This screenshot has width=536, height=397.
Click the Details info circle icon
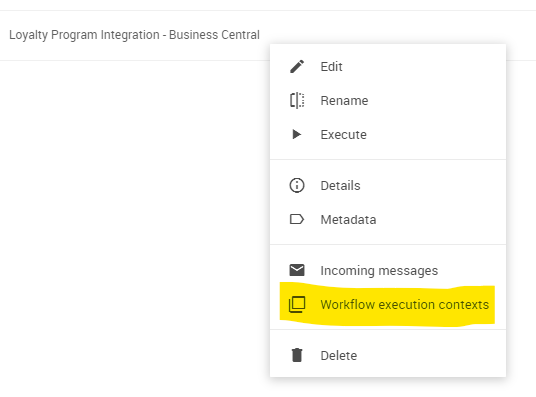click(x=297, y=185)
